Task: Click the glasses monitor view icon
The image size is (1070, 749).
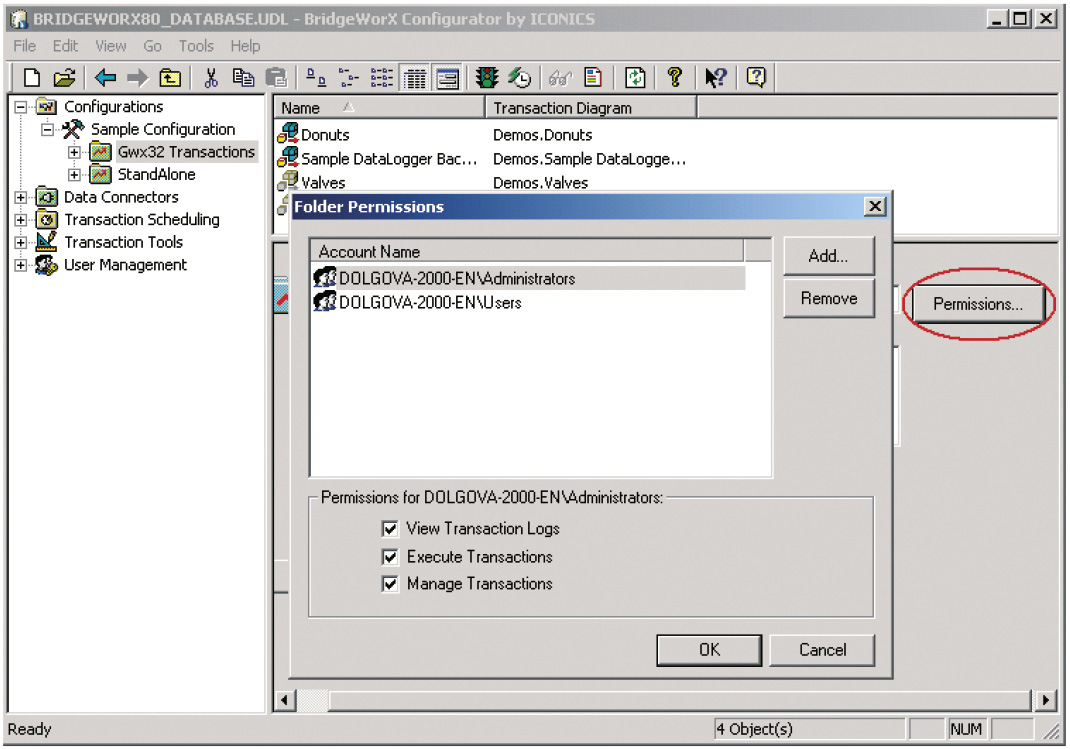Action: point(560,78)
